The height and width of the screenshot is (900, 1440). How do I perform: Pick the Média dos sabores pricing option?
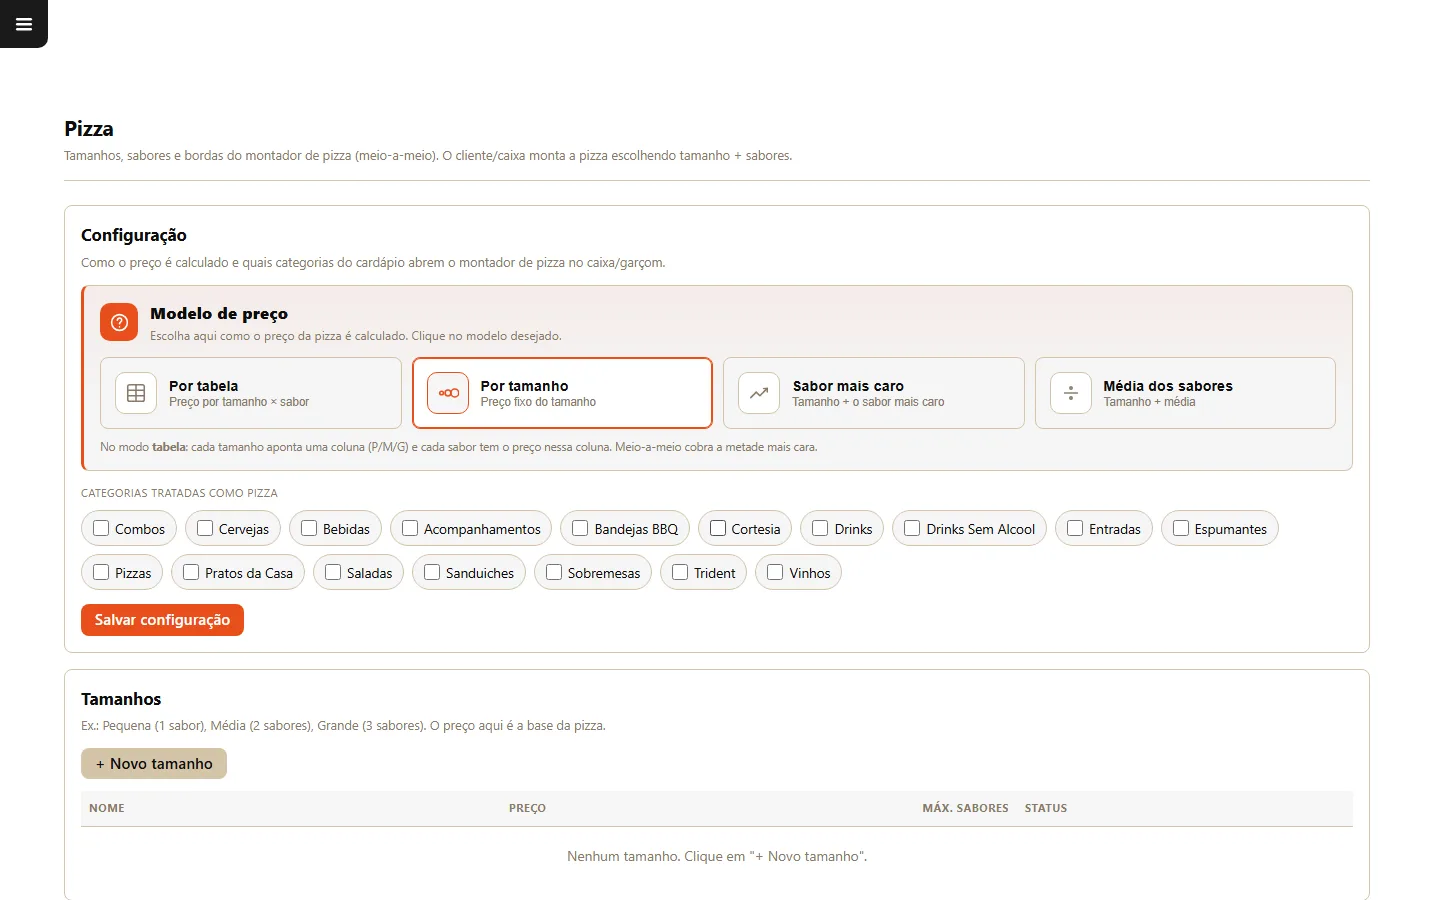point(1185,393)
